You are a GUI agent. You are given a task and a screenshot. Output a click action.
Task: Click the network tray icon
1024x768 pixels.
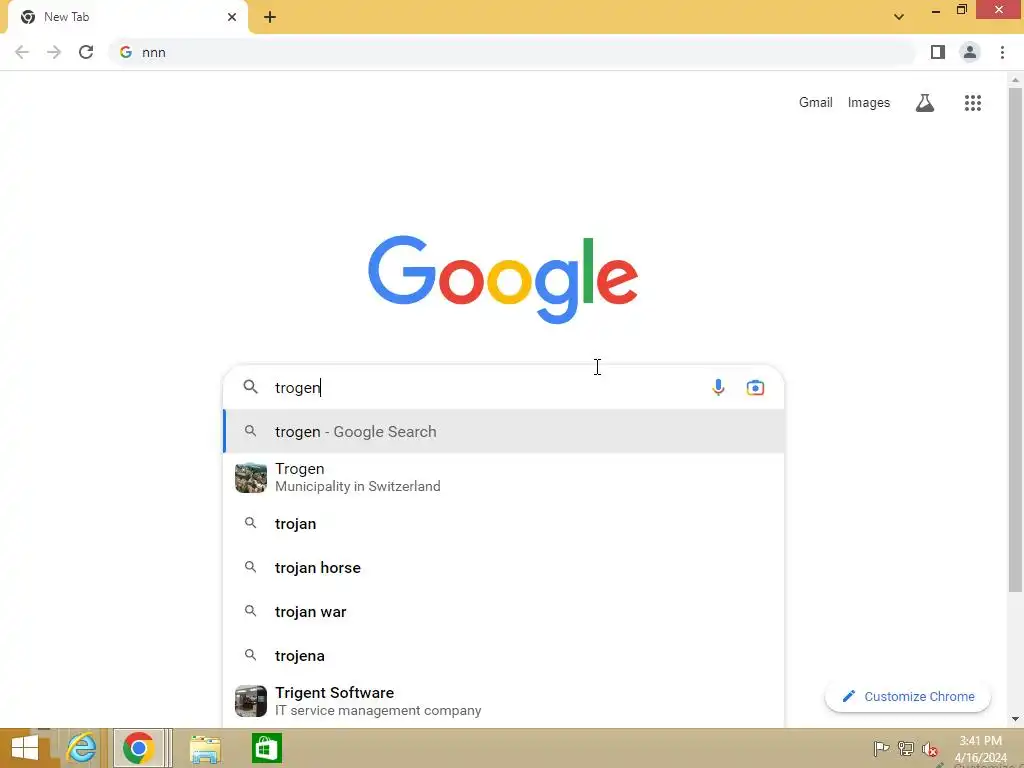coord(905,749)
